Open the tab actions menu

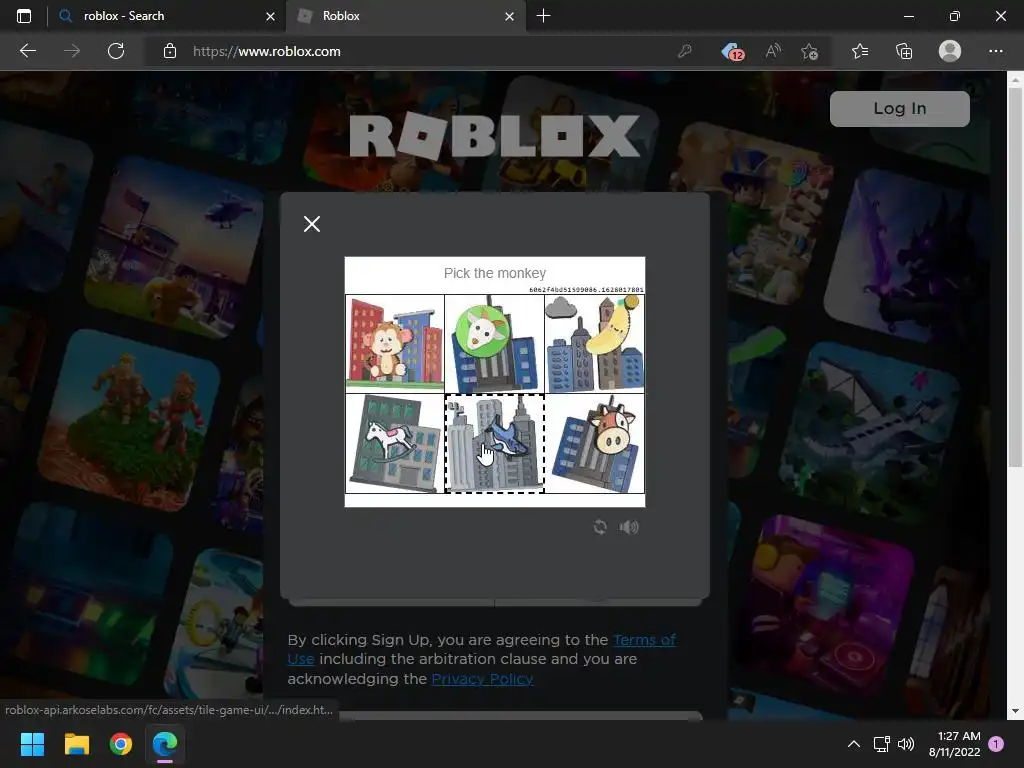(24, 16)
